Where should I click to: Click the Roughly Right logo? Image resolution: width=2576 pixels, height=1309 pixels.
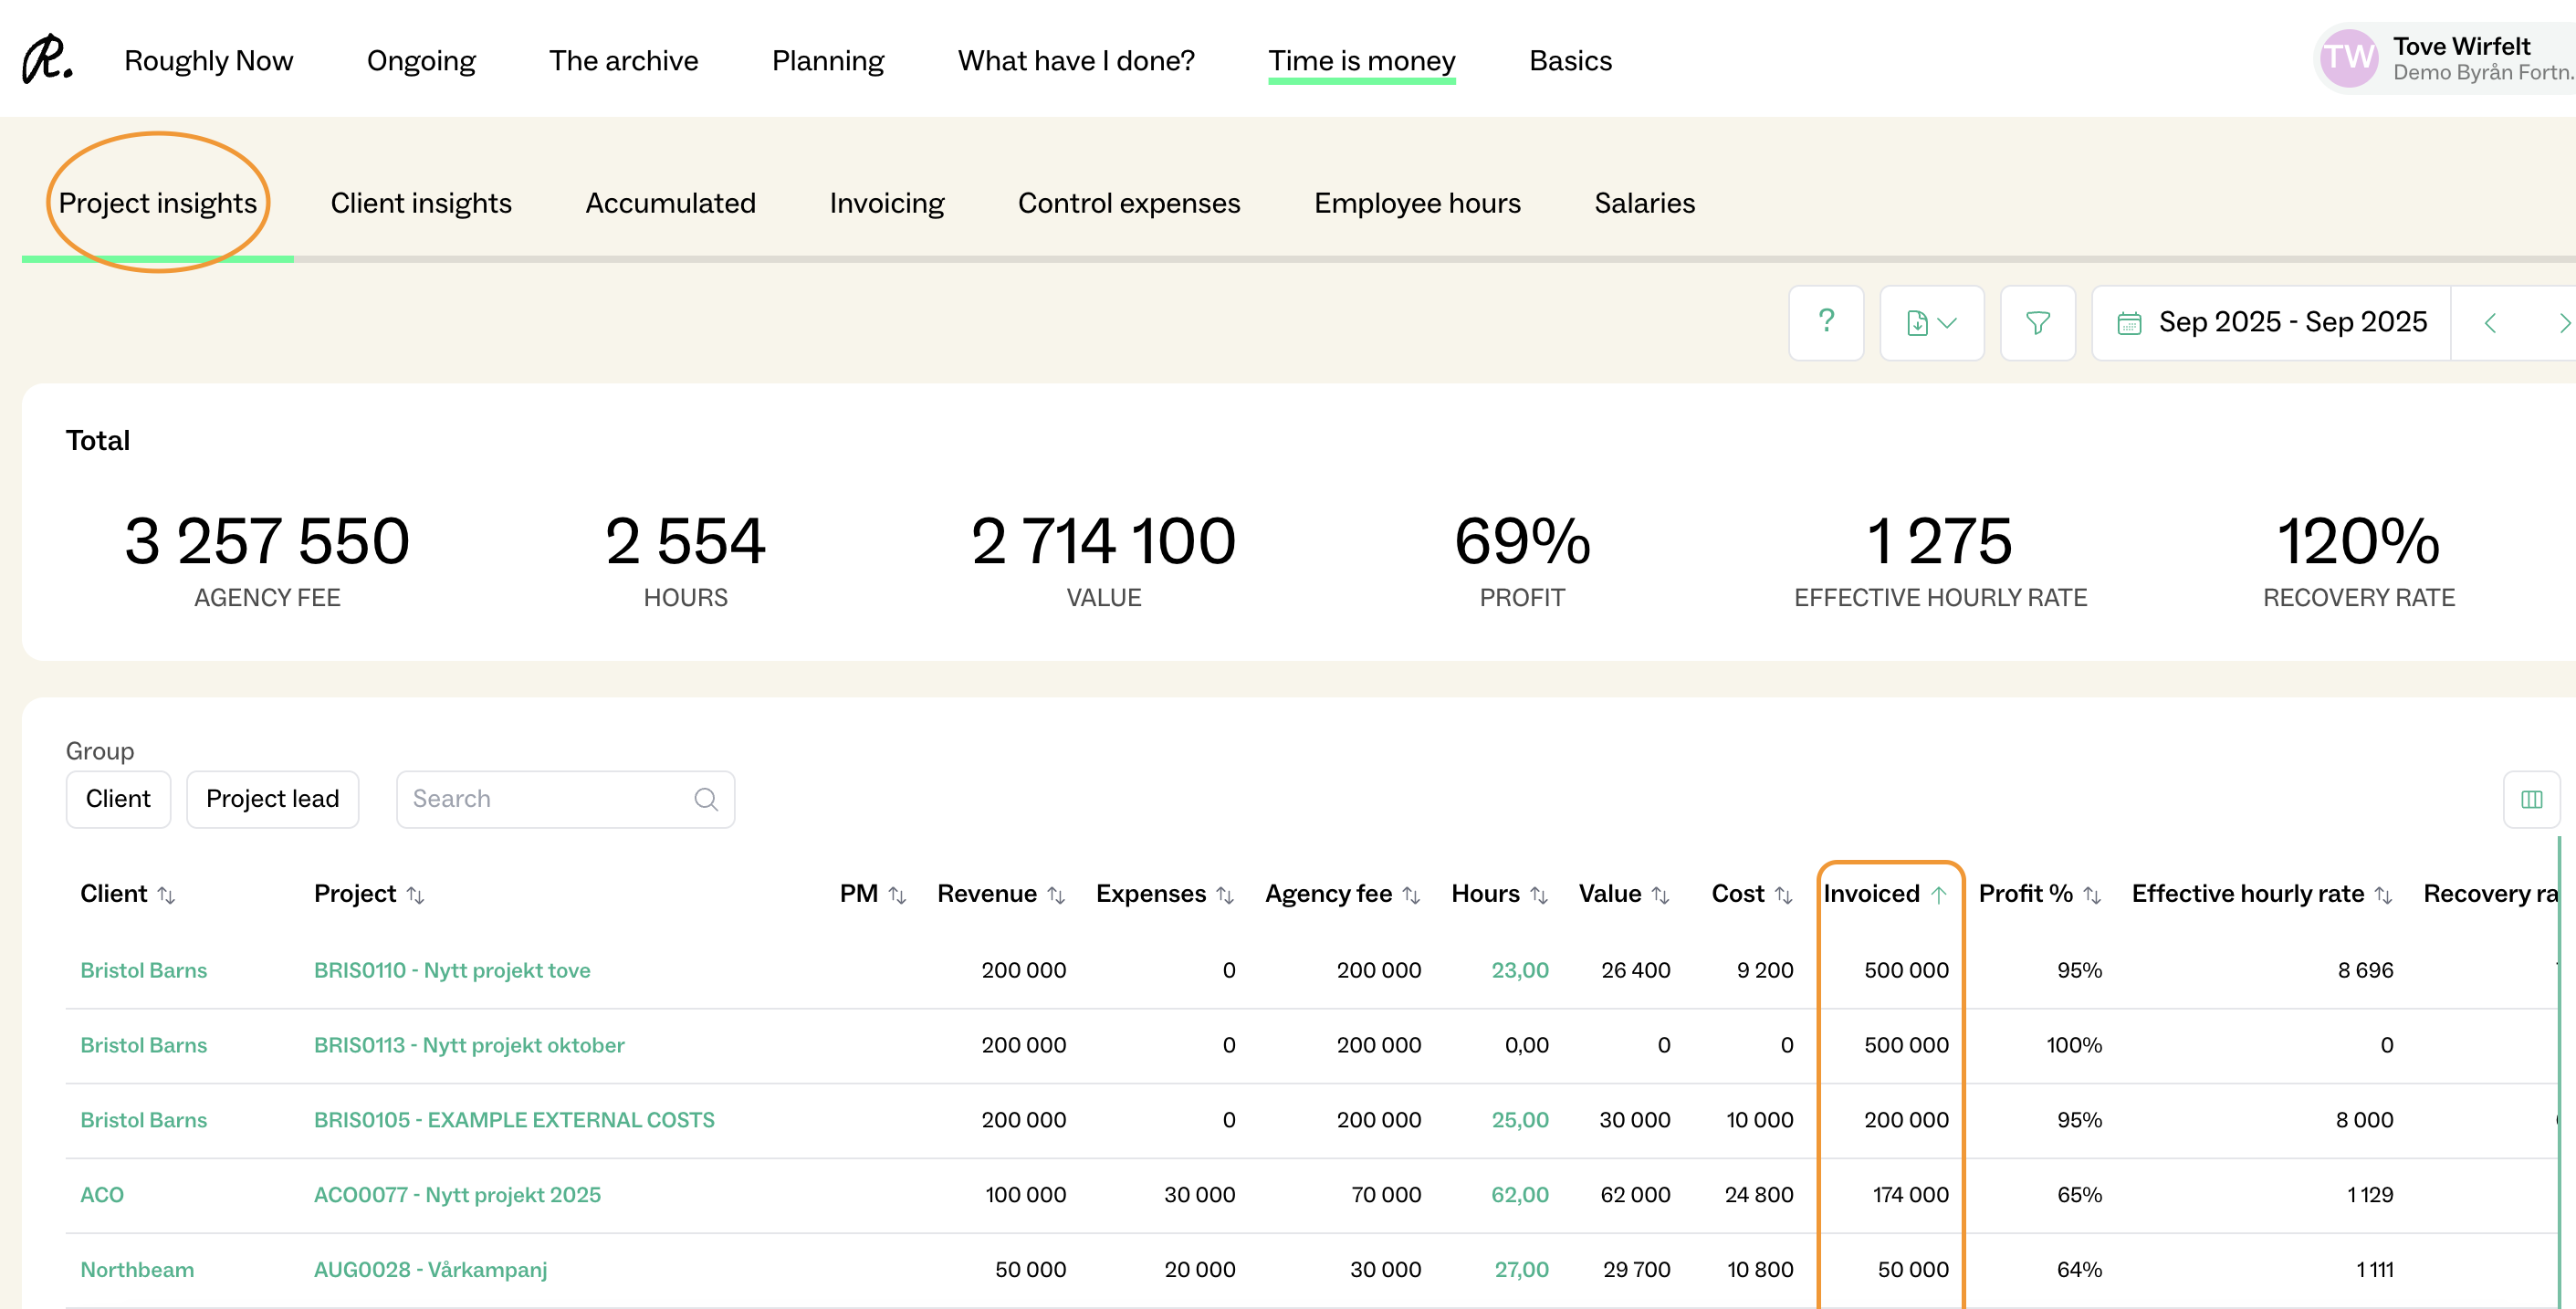(x=47, y=60)
